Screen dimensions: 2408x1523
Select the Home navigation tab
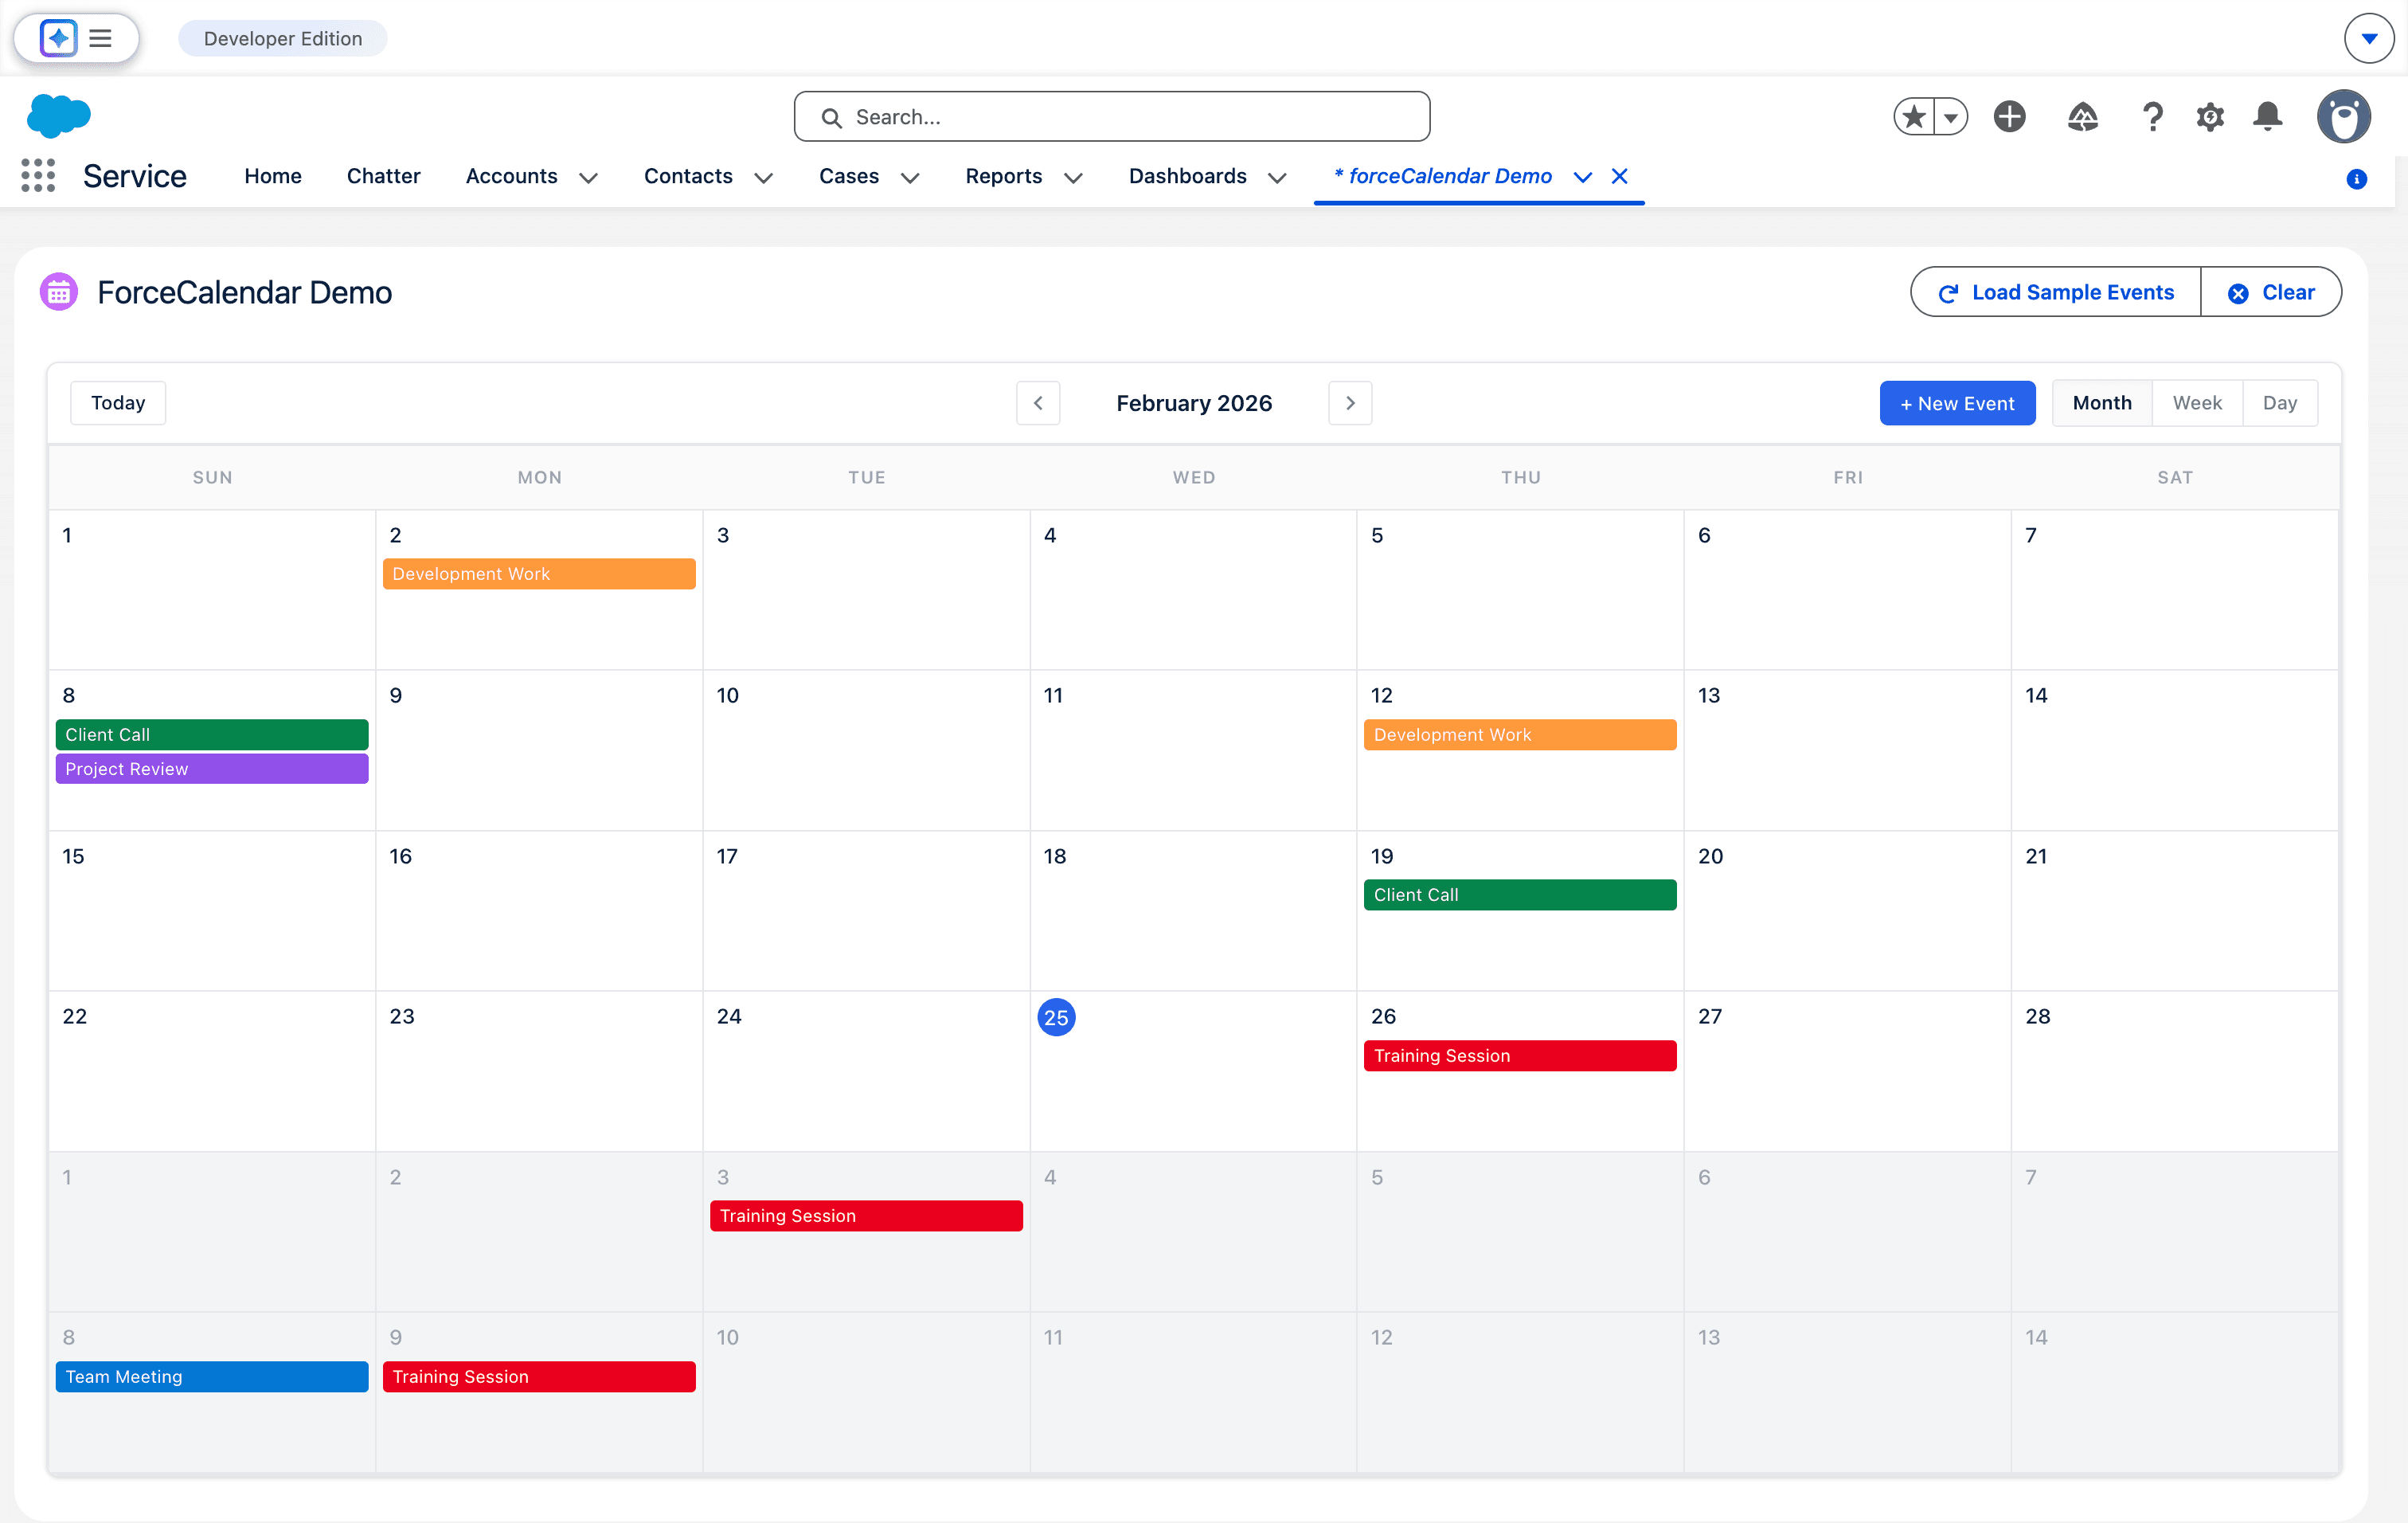click(272, 175)
